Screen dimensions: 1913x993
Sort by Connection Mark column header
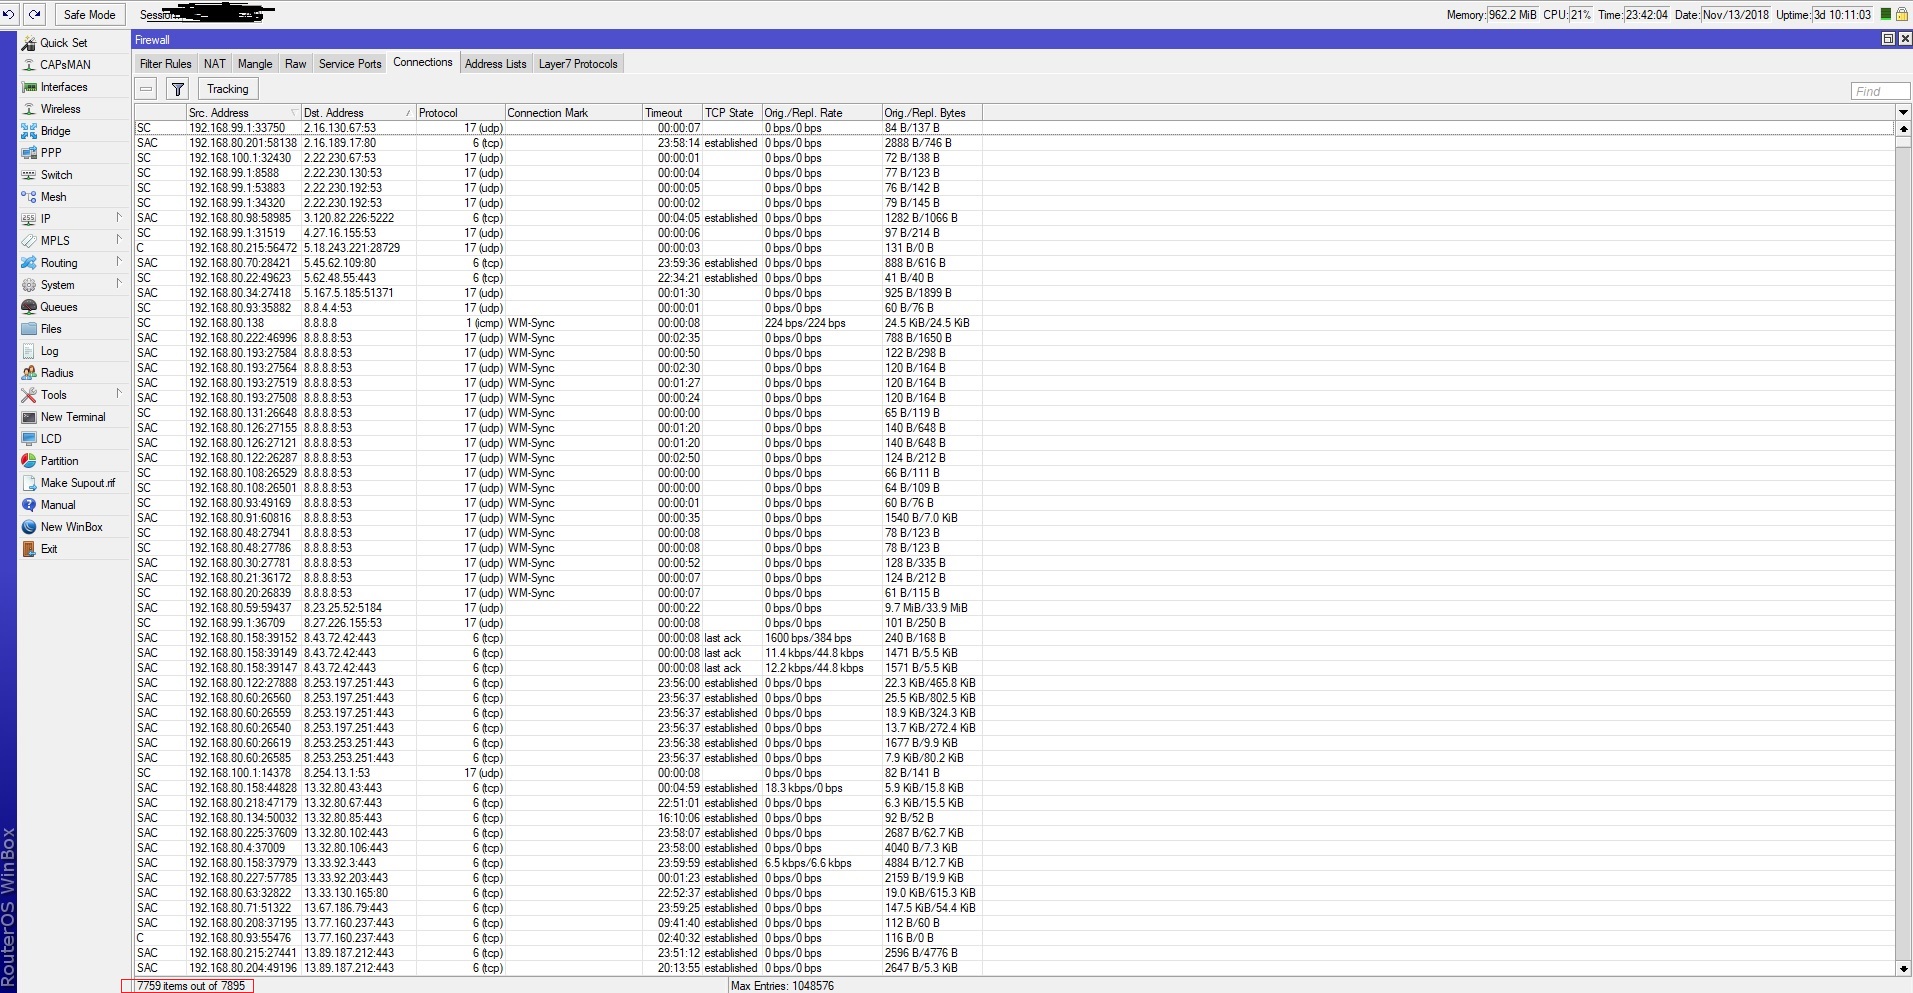click(573, 113)
